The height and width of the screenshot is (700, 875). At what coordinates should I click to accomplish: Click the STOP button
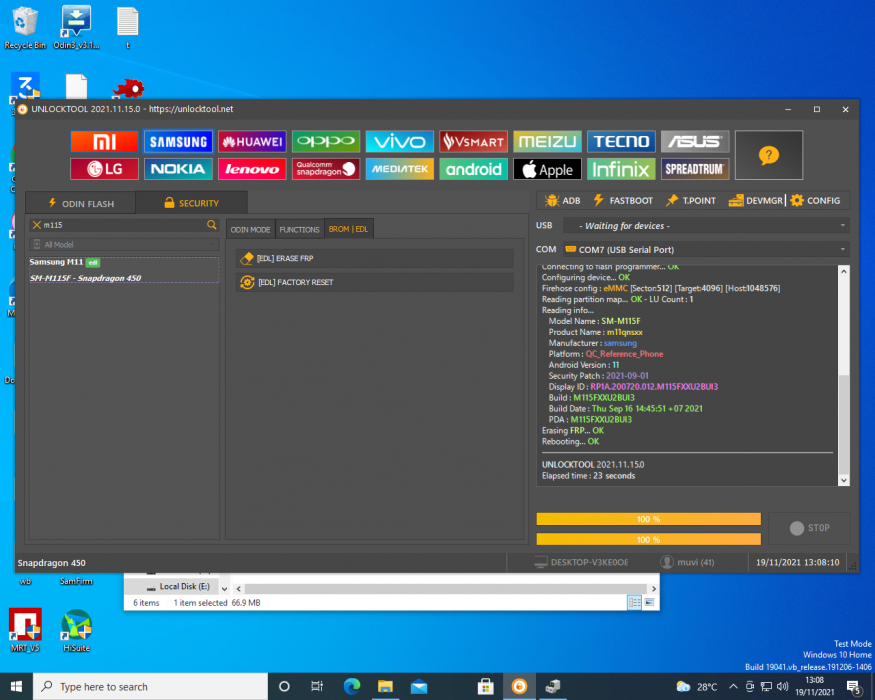[809, 528]
